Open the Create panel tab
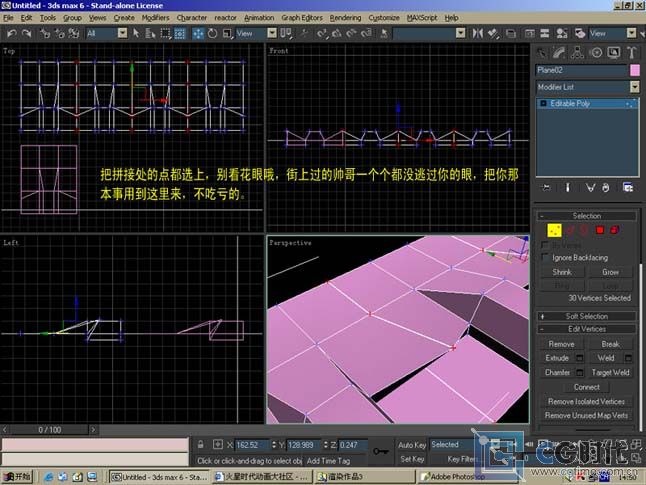Screen dimensions: 646x485 (x=543, y=53)
